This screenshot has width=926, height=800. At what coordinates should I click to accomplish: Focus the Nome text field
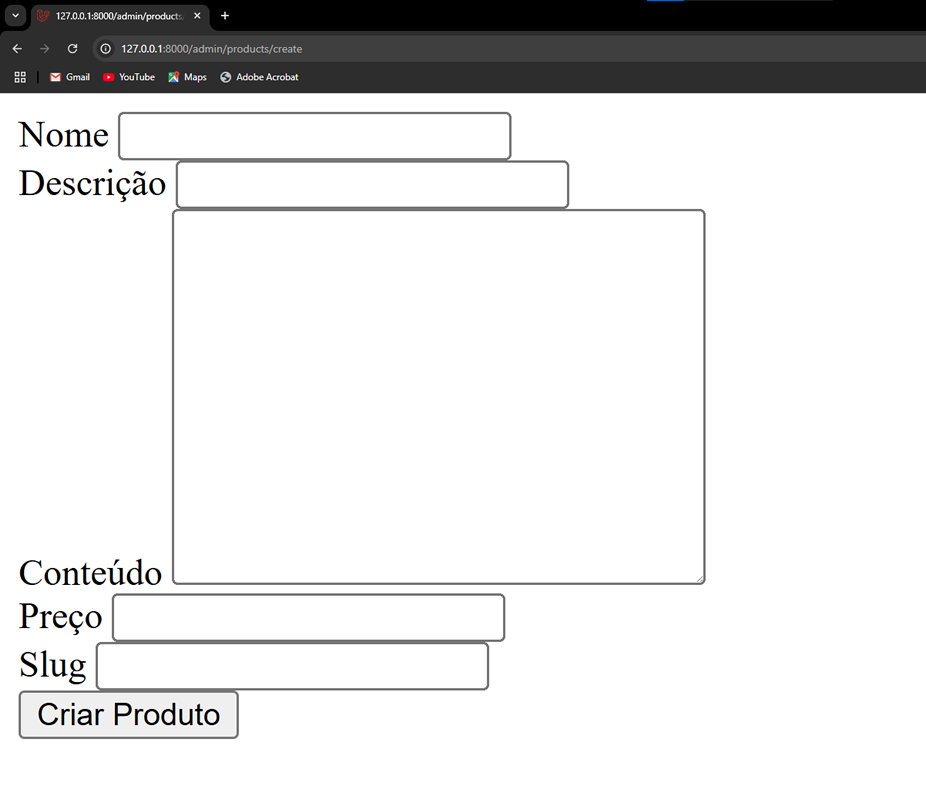click(x=314, y=136)
